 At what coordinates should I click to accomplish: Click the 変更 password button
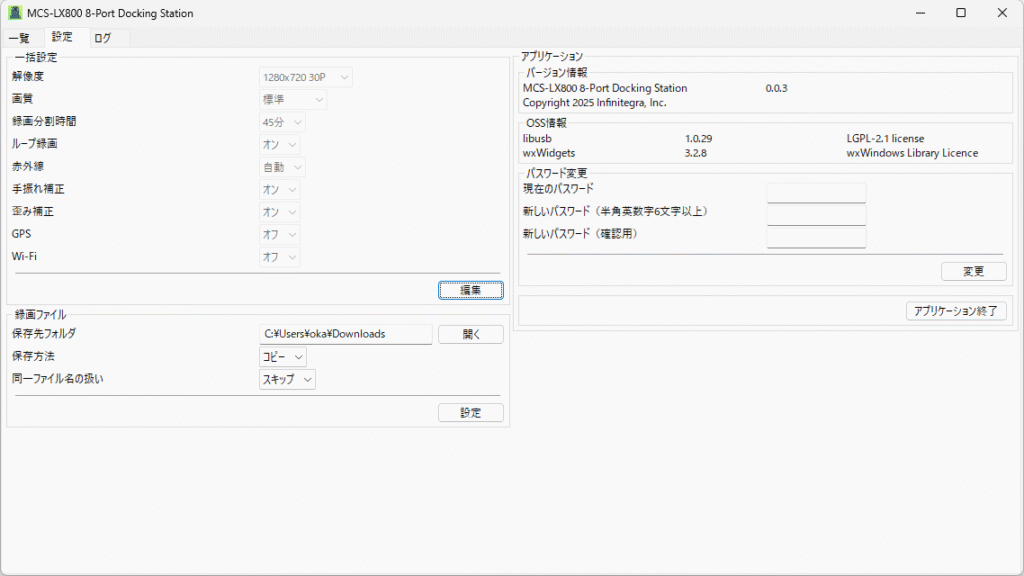click(x=973, y=271)
